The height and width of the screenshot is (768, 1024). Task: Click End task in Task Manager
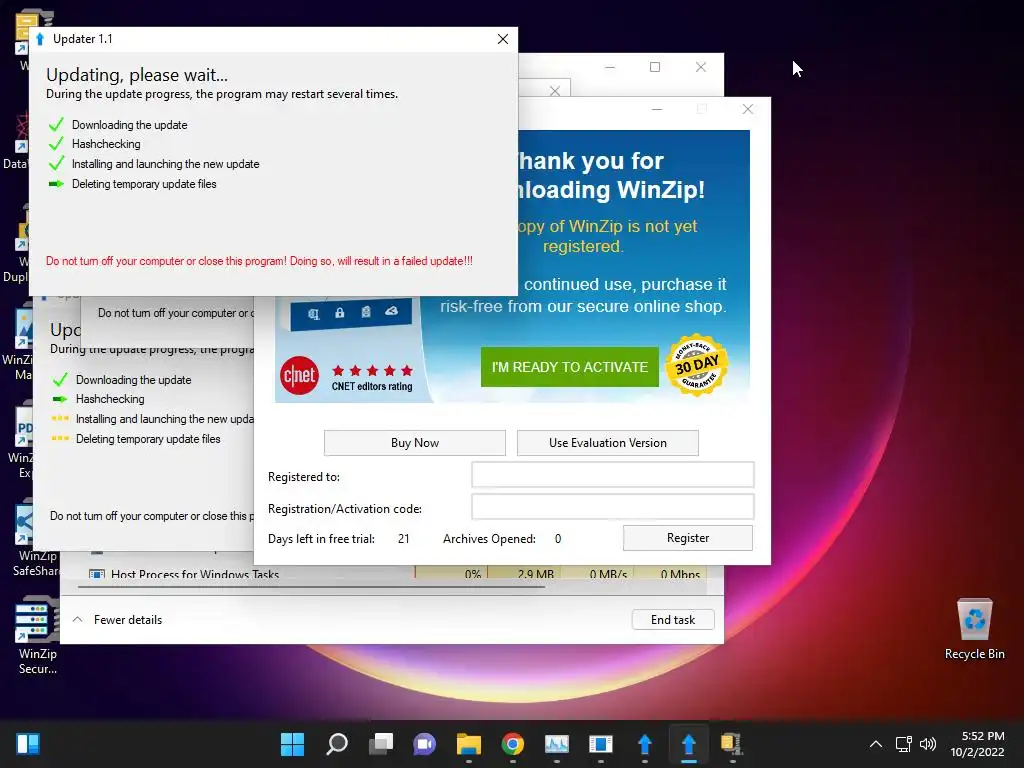pos(673,620)
